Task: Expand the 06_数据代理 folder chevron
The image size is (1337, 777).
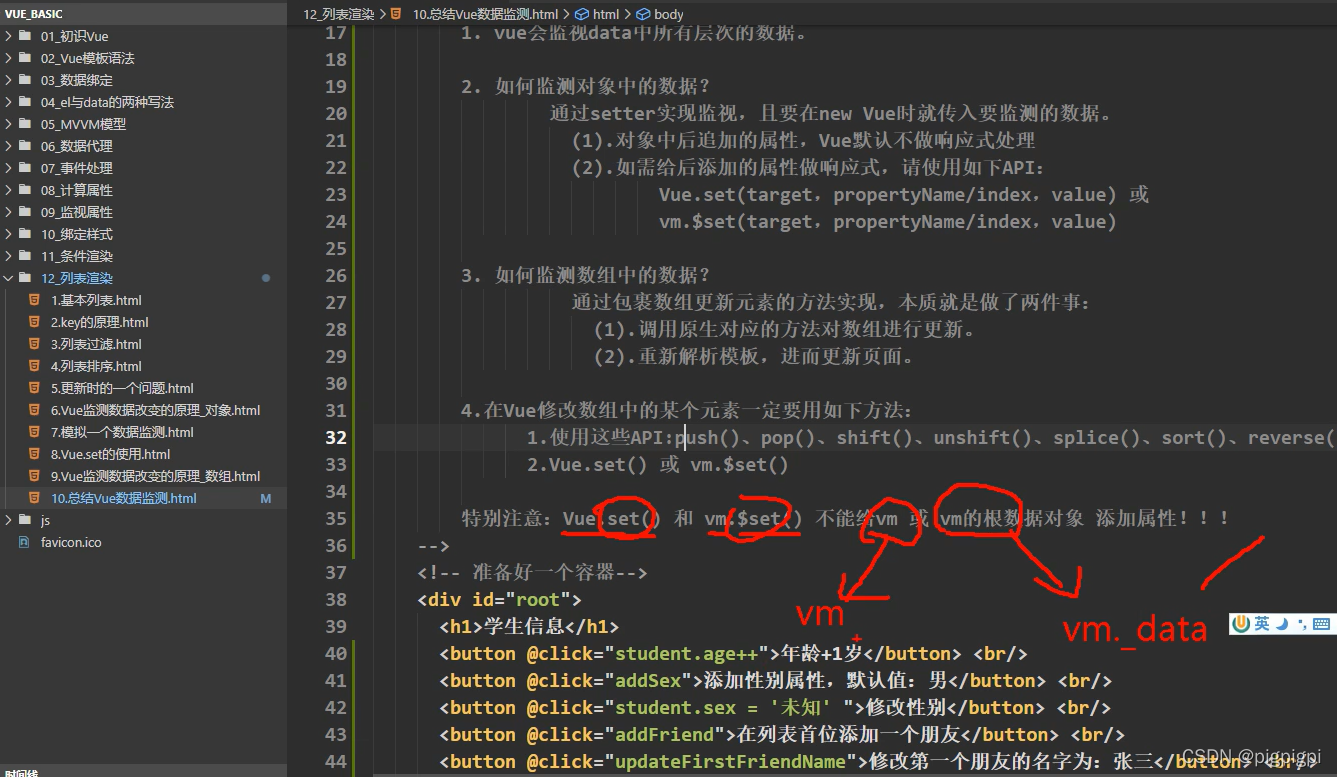Action: (x=9, y=146)
